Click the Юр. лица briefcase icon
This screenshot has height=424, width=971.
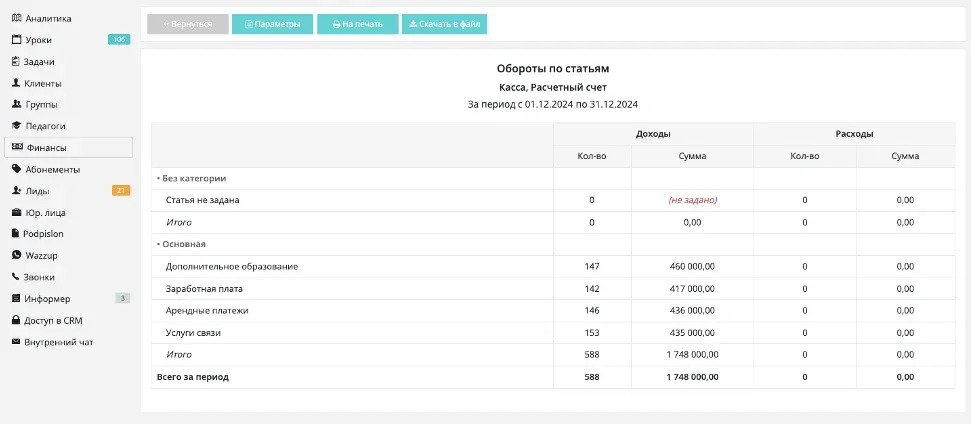[x=17, y=212]
